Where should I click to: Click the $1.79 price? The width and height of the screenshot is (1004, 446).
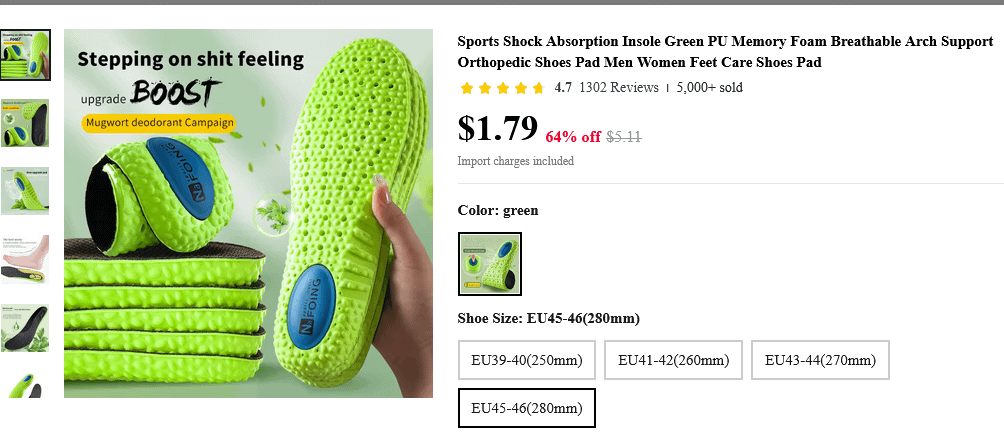coord(498,130)
